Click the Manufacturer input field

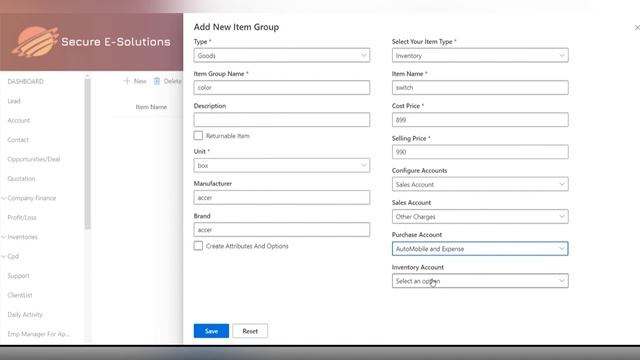pyautogui.click(x=282, y=198)
